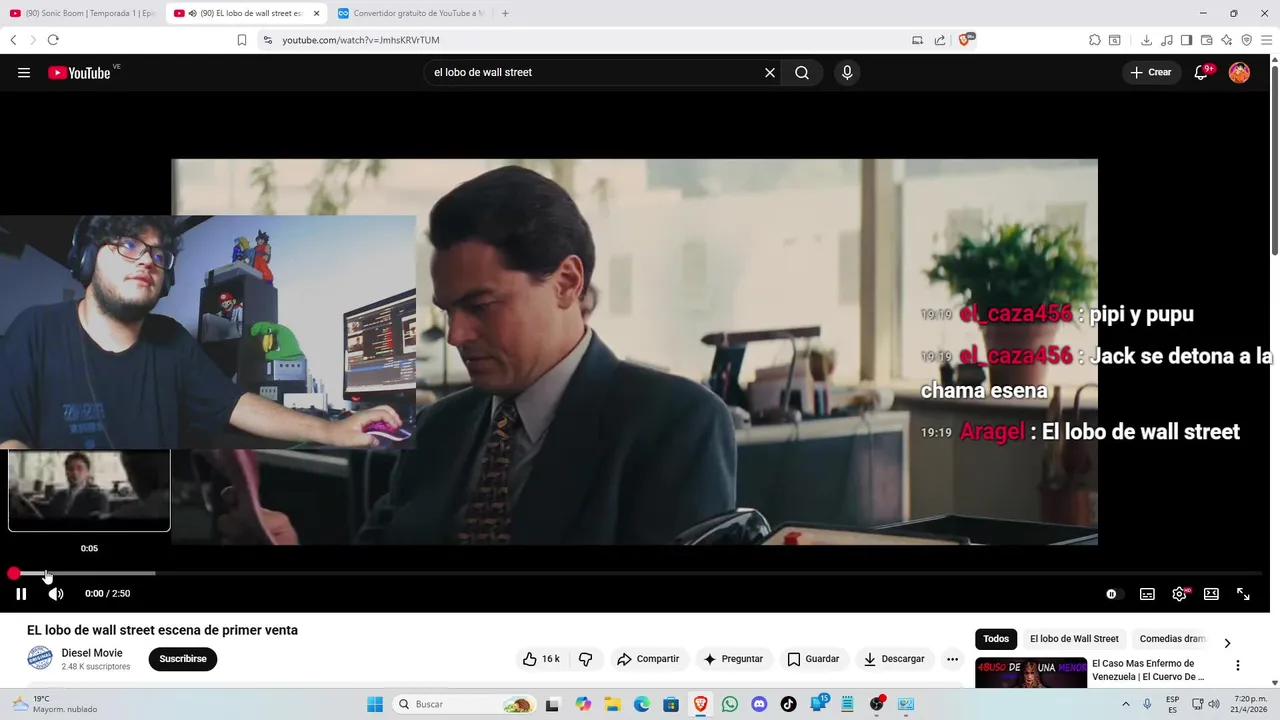The width and height of the screenshot is (1280, 720).
Task: Subscribe to Diesel Movie channel
Action: pos(183,659)
